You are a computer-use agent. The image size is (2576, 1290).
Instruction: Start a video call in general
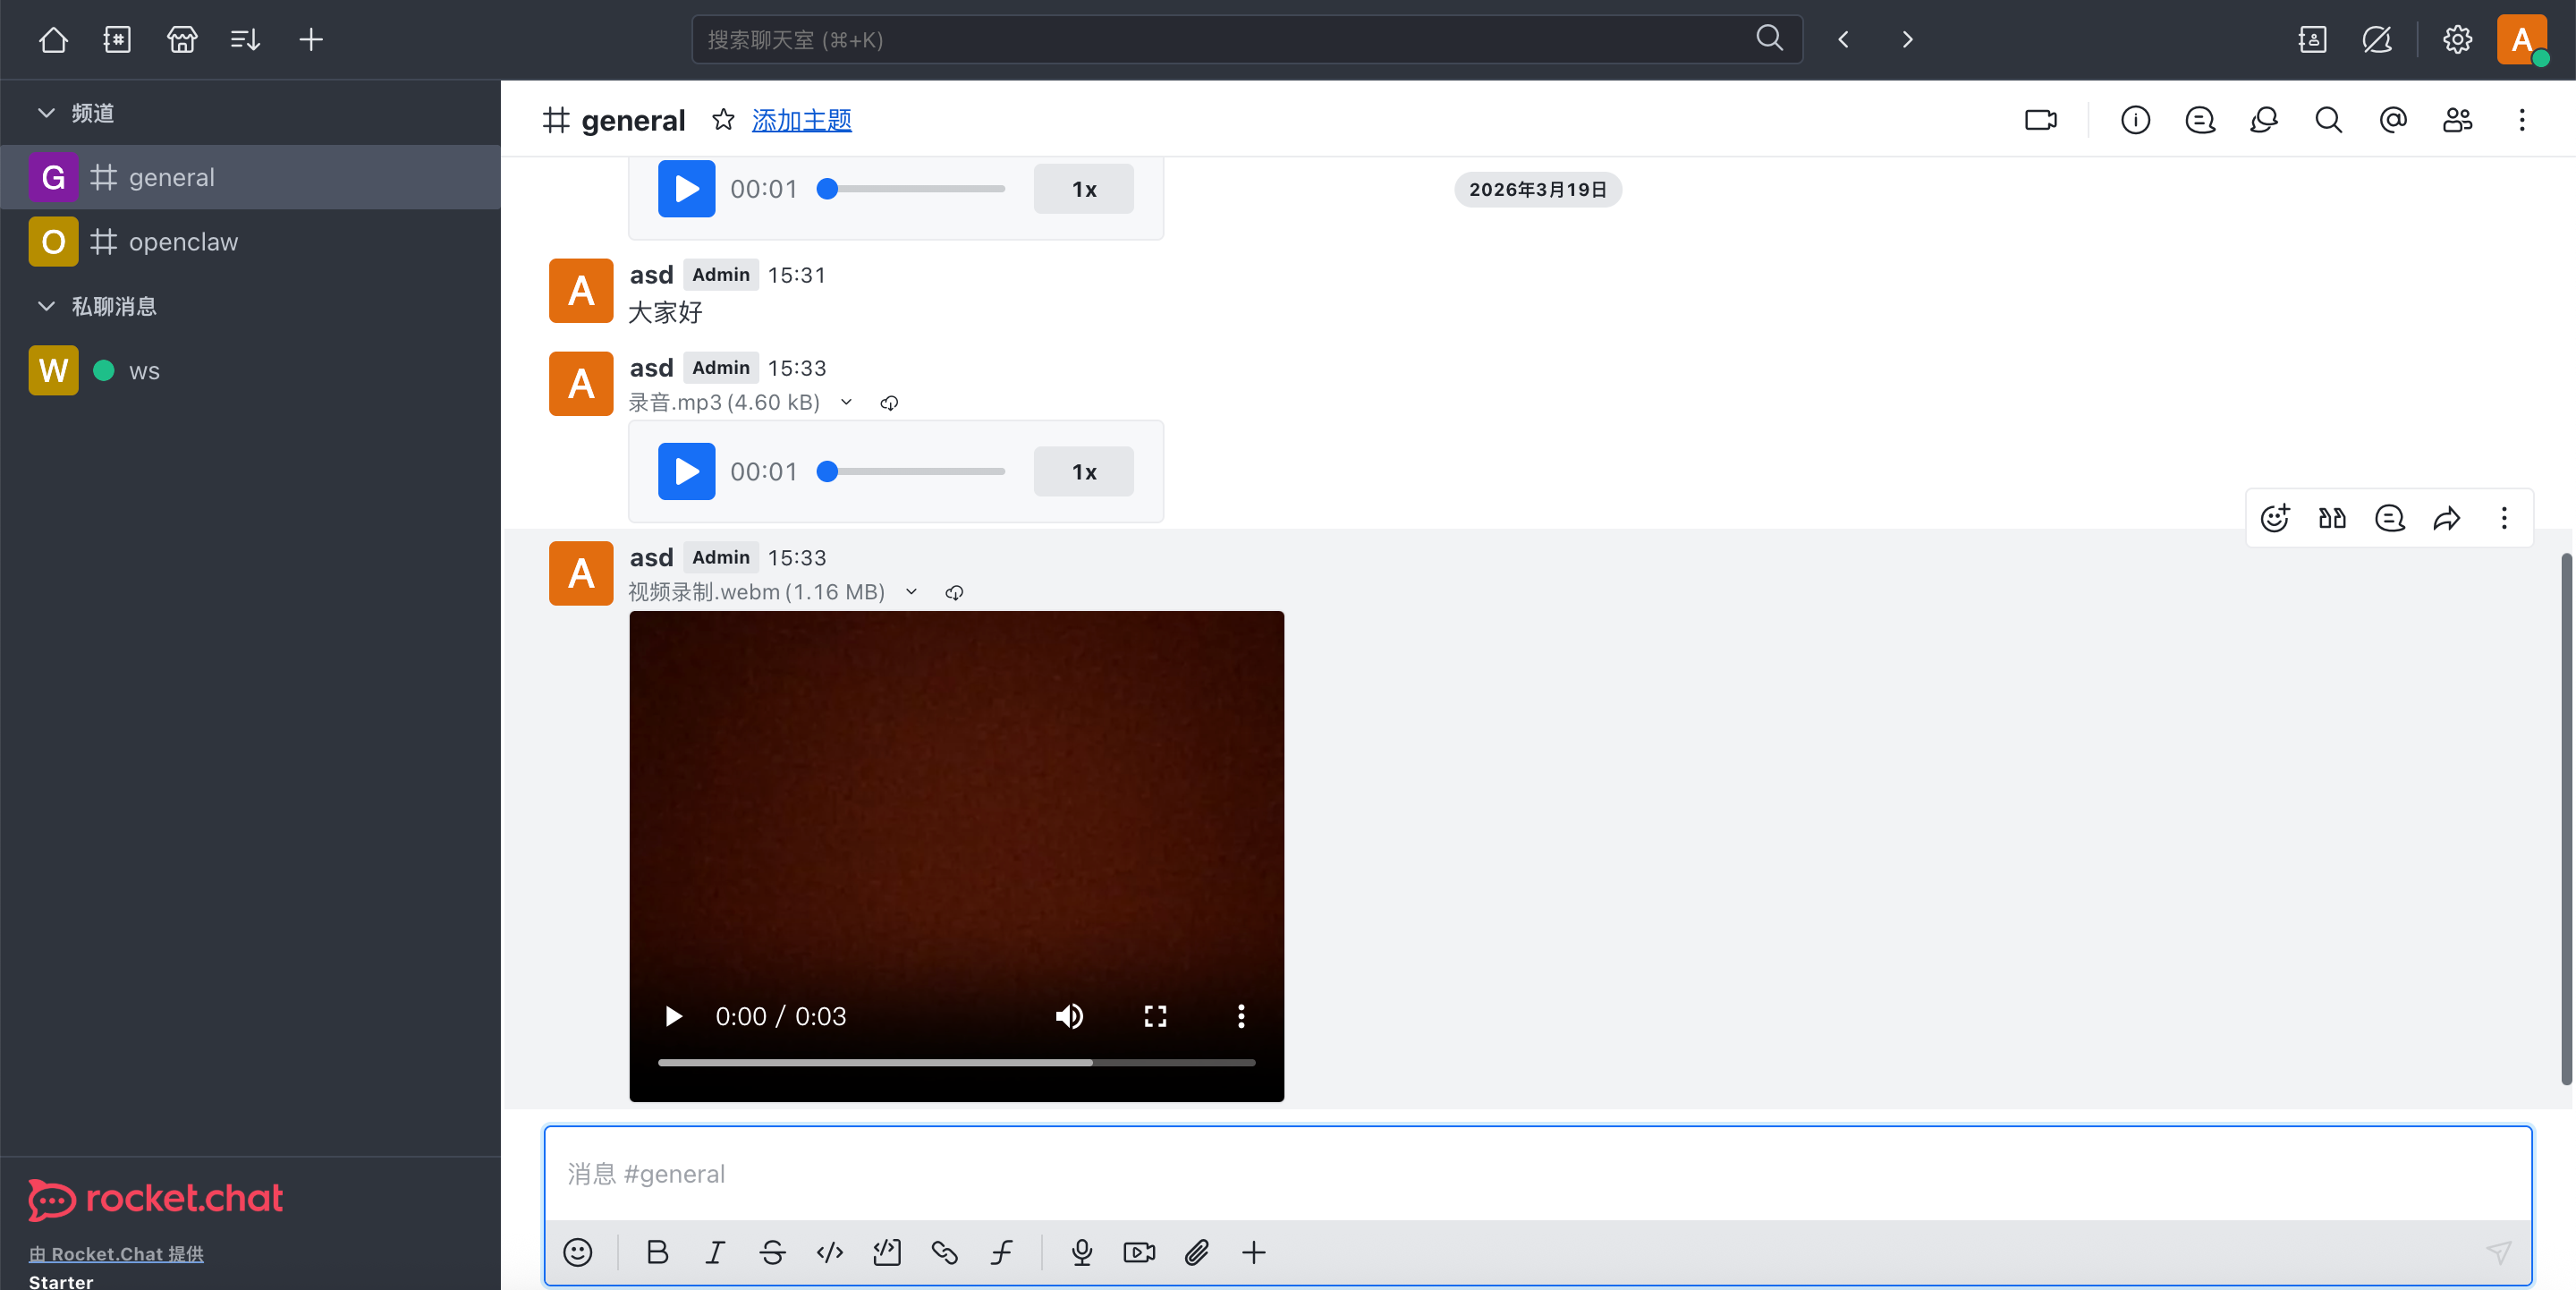pyautogui.click(x=2040, y=120)
